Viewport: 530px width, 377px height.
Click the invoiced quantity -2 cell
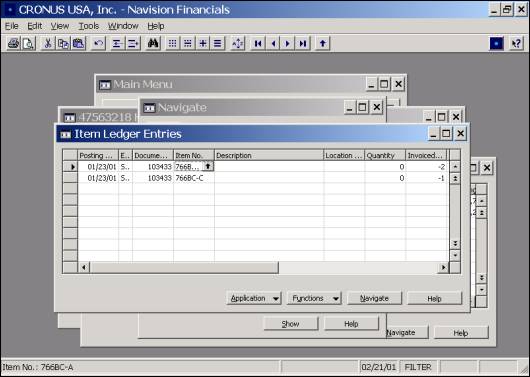(426, 166)
